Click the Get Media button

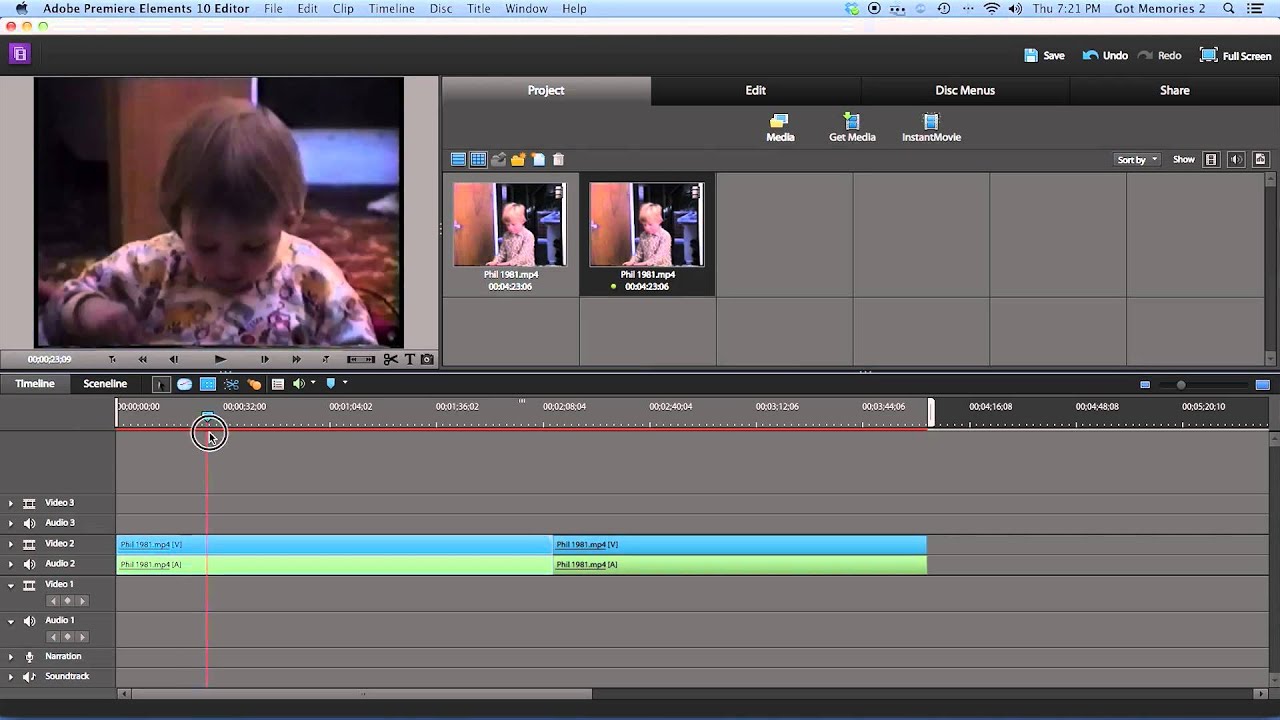(852, 128)
